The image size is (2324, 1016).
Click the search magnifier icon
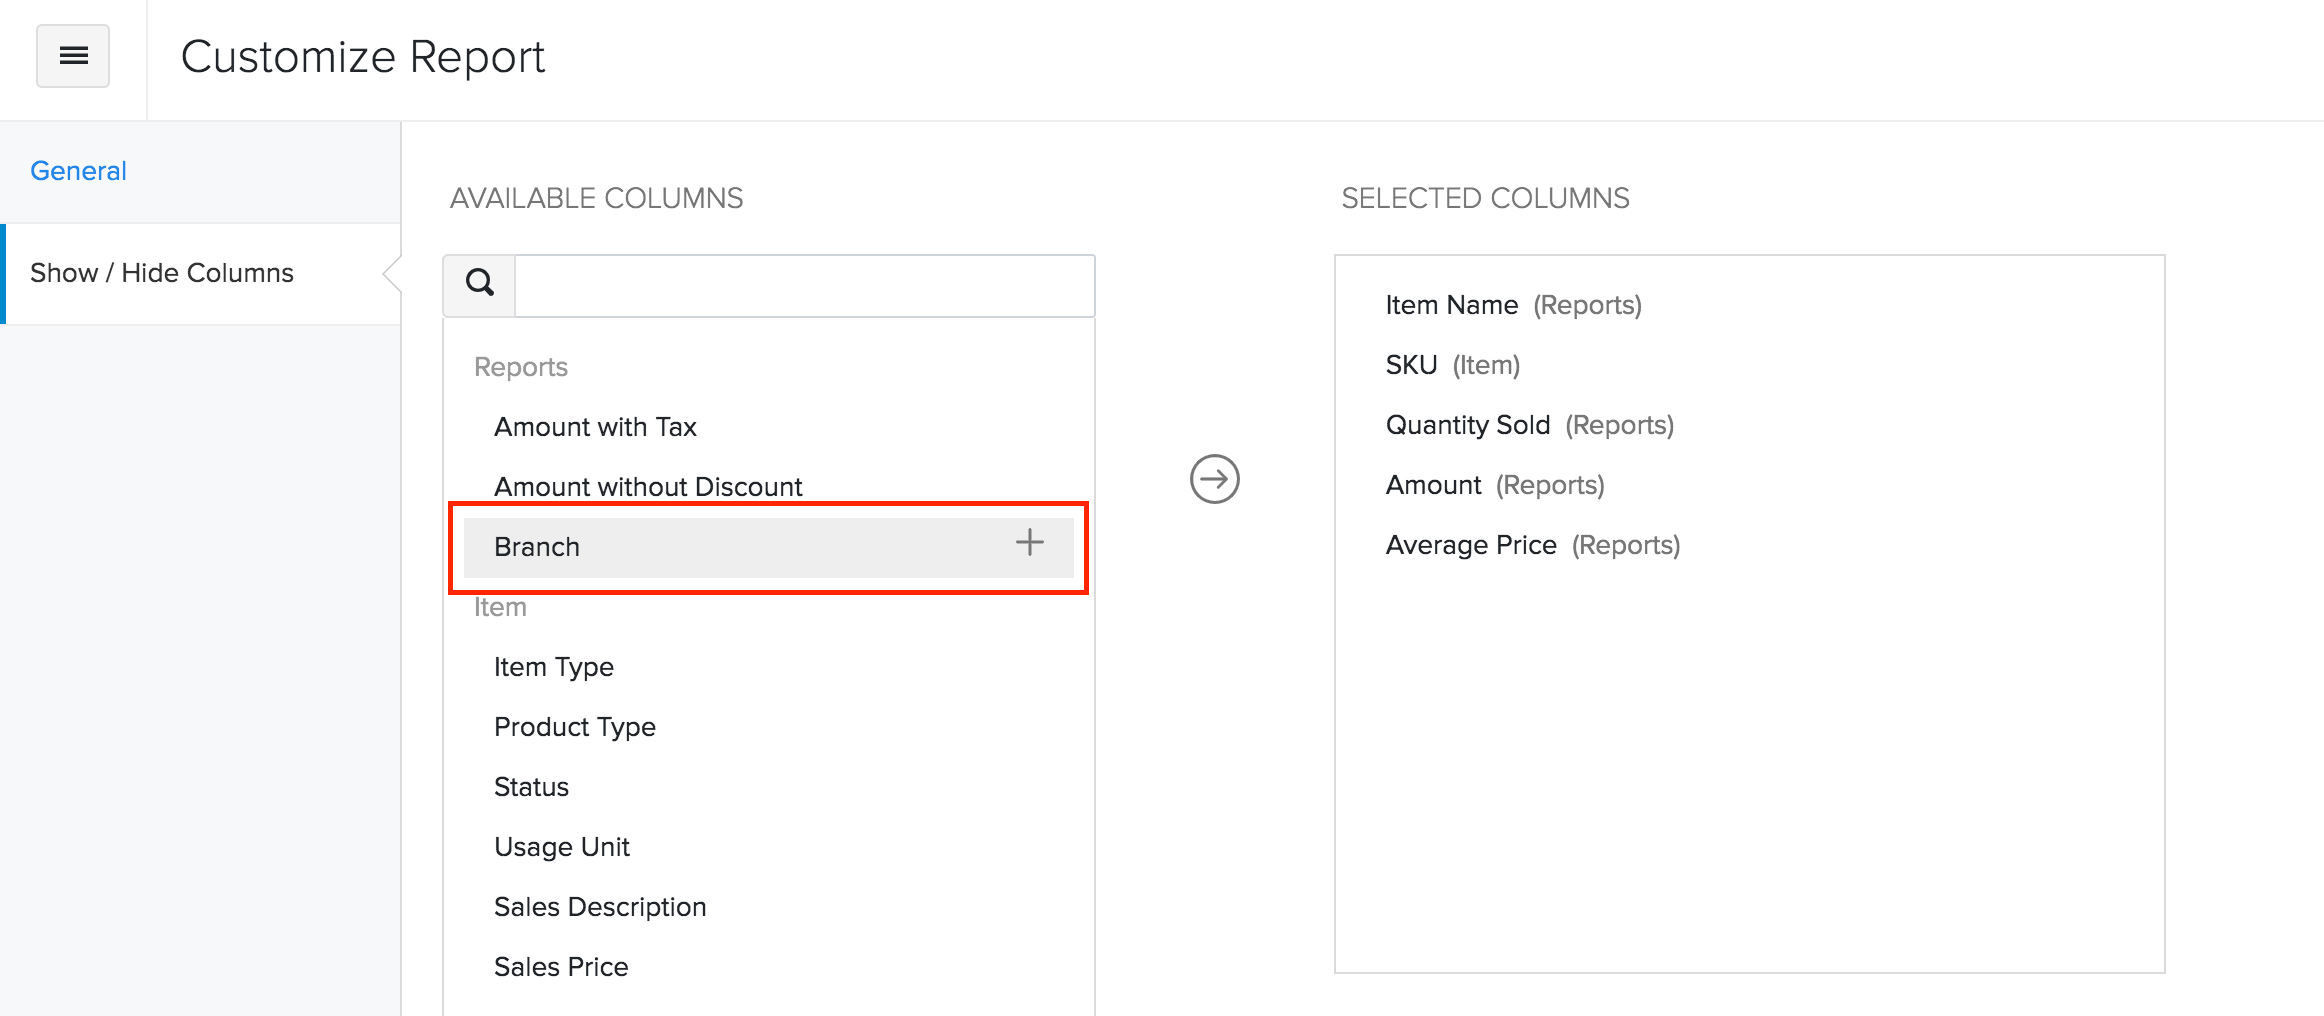point(480,284)
